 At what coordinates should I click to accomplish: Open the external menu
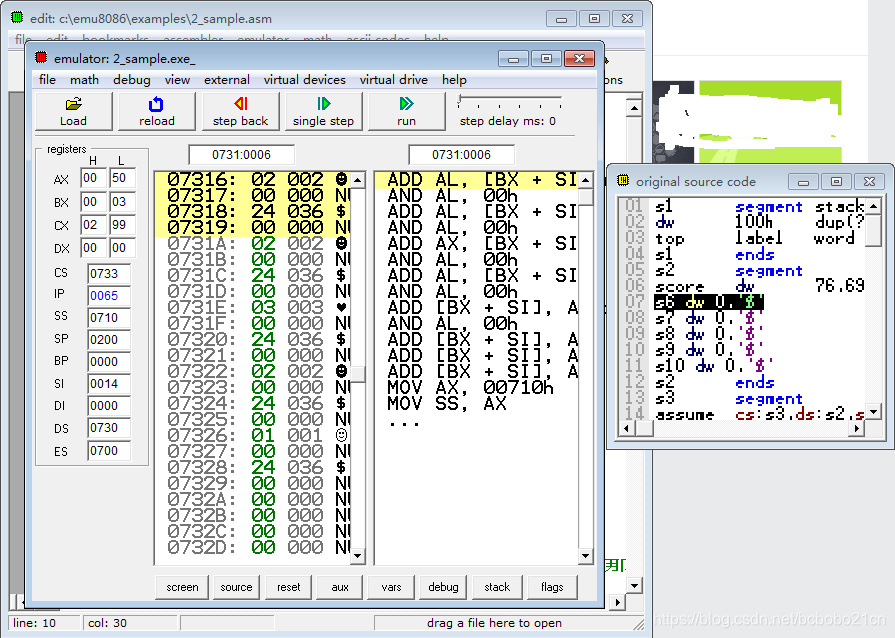(227, 80)
